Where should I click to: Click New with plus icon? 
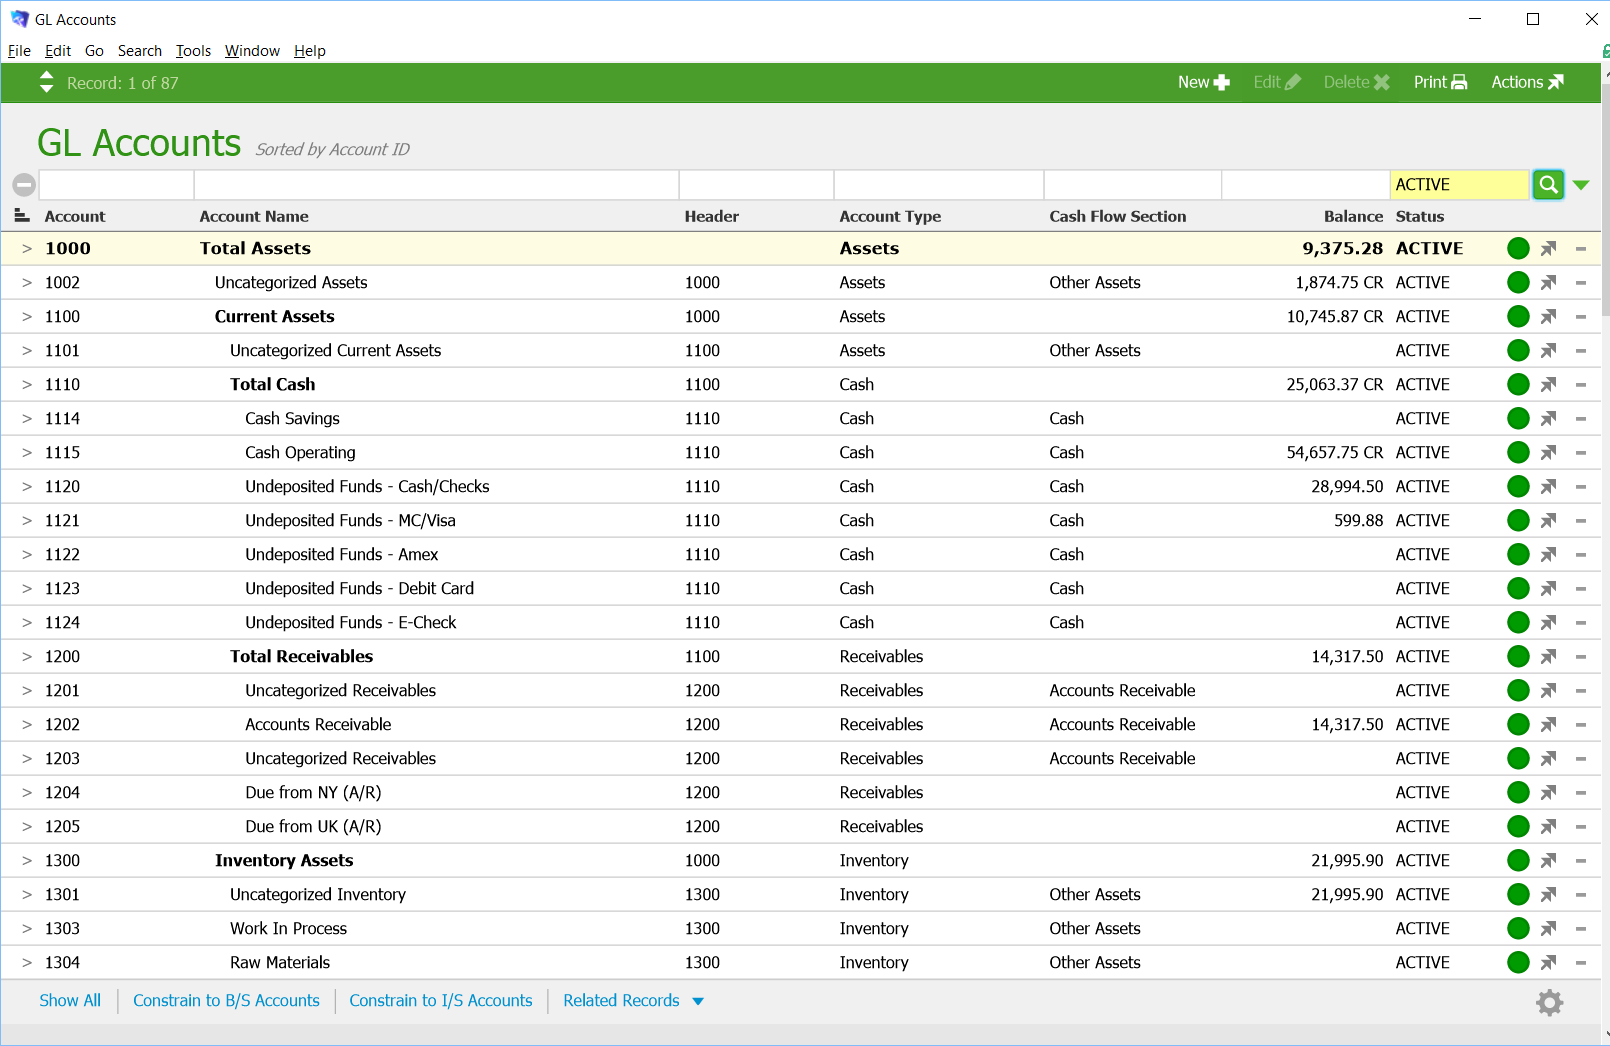pos(1203,83)
